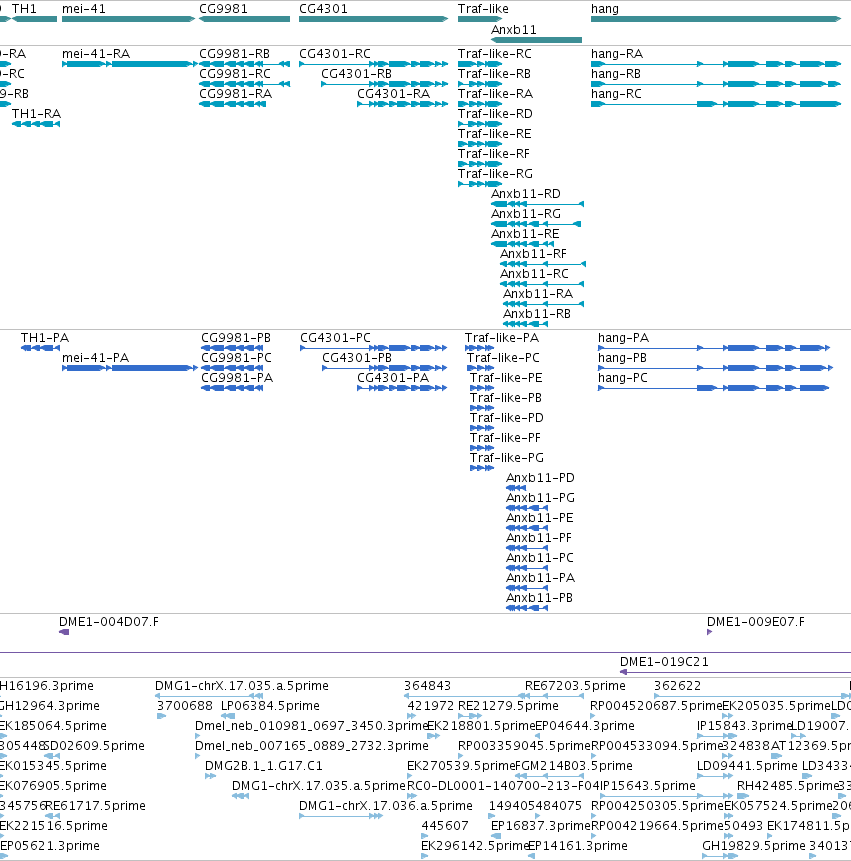851x861 pixels.
Task: Select the DME1-009E07.F feature
Action: [x=709, y=632]
